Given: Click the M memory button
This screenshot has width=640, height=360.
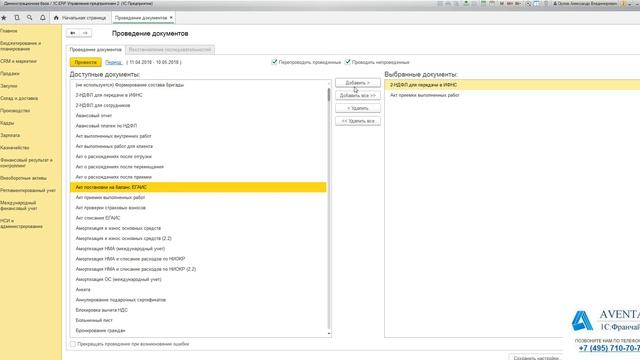Looking at the screenshot, I should (502, 4).
